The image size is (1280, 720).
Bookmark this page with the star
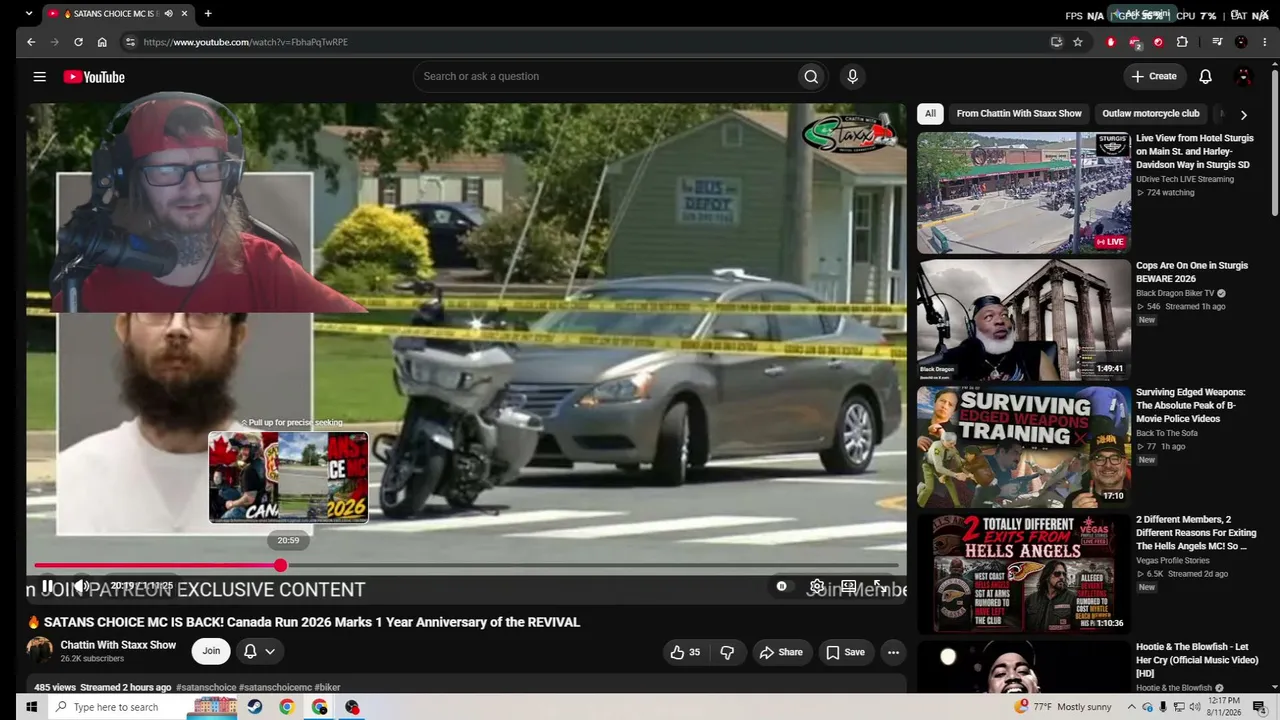(x=1078, y=42)
